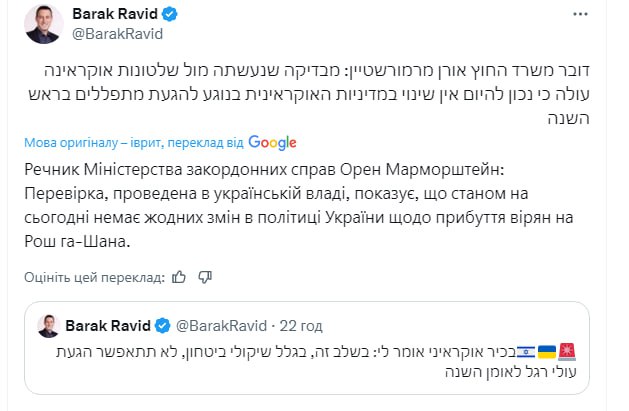Click the Israel flag emoji in the quoted tweet

tap(524, 351)
